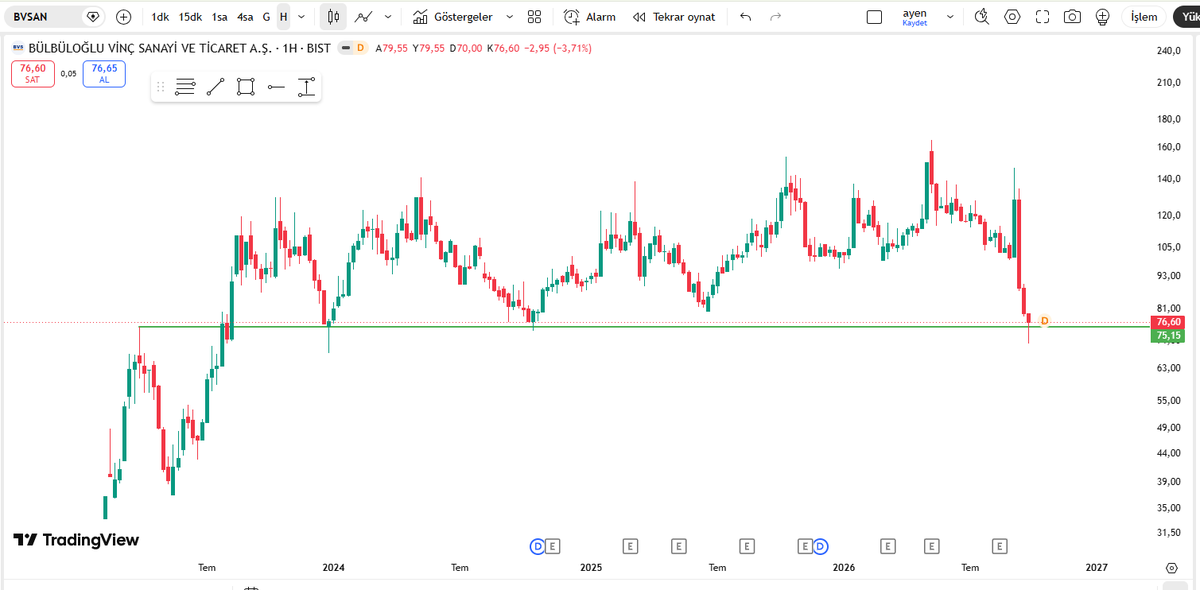
Task: Switch to 4sa timeframe
Action: 245,17
